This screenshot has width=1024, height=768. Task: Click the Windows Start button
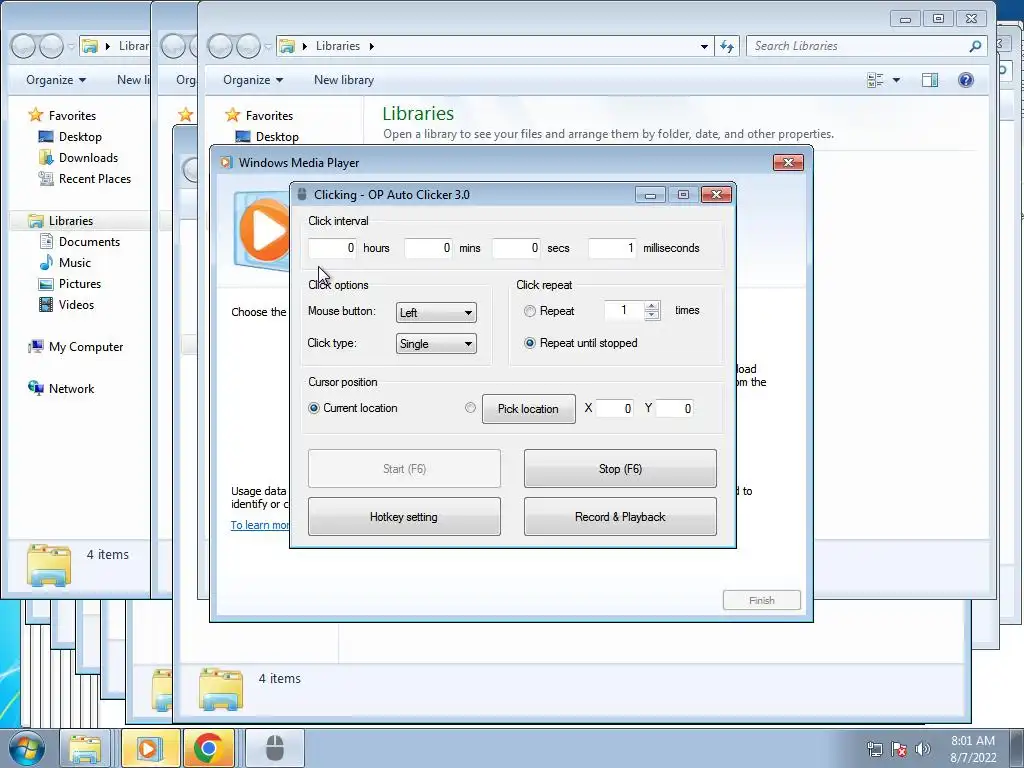point(27,748)
